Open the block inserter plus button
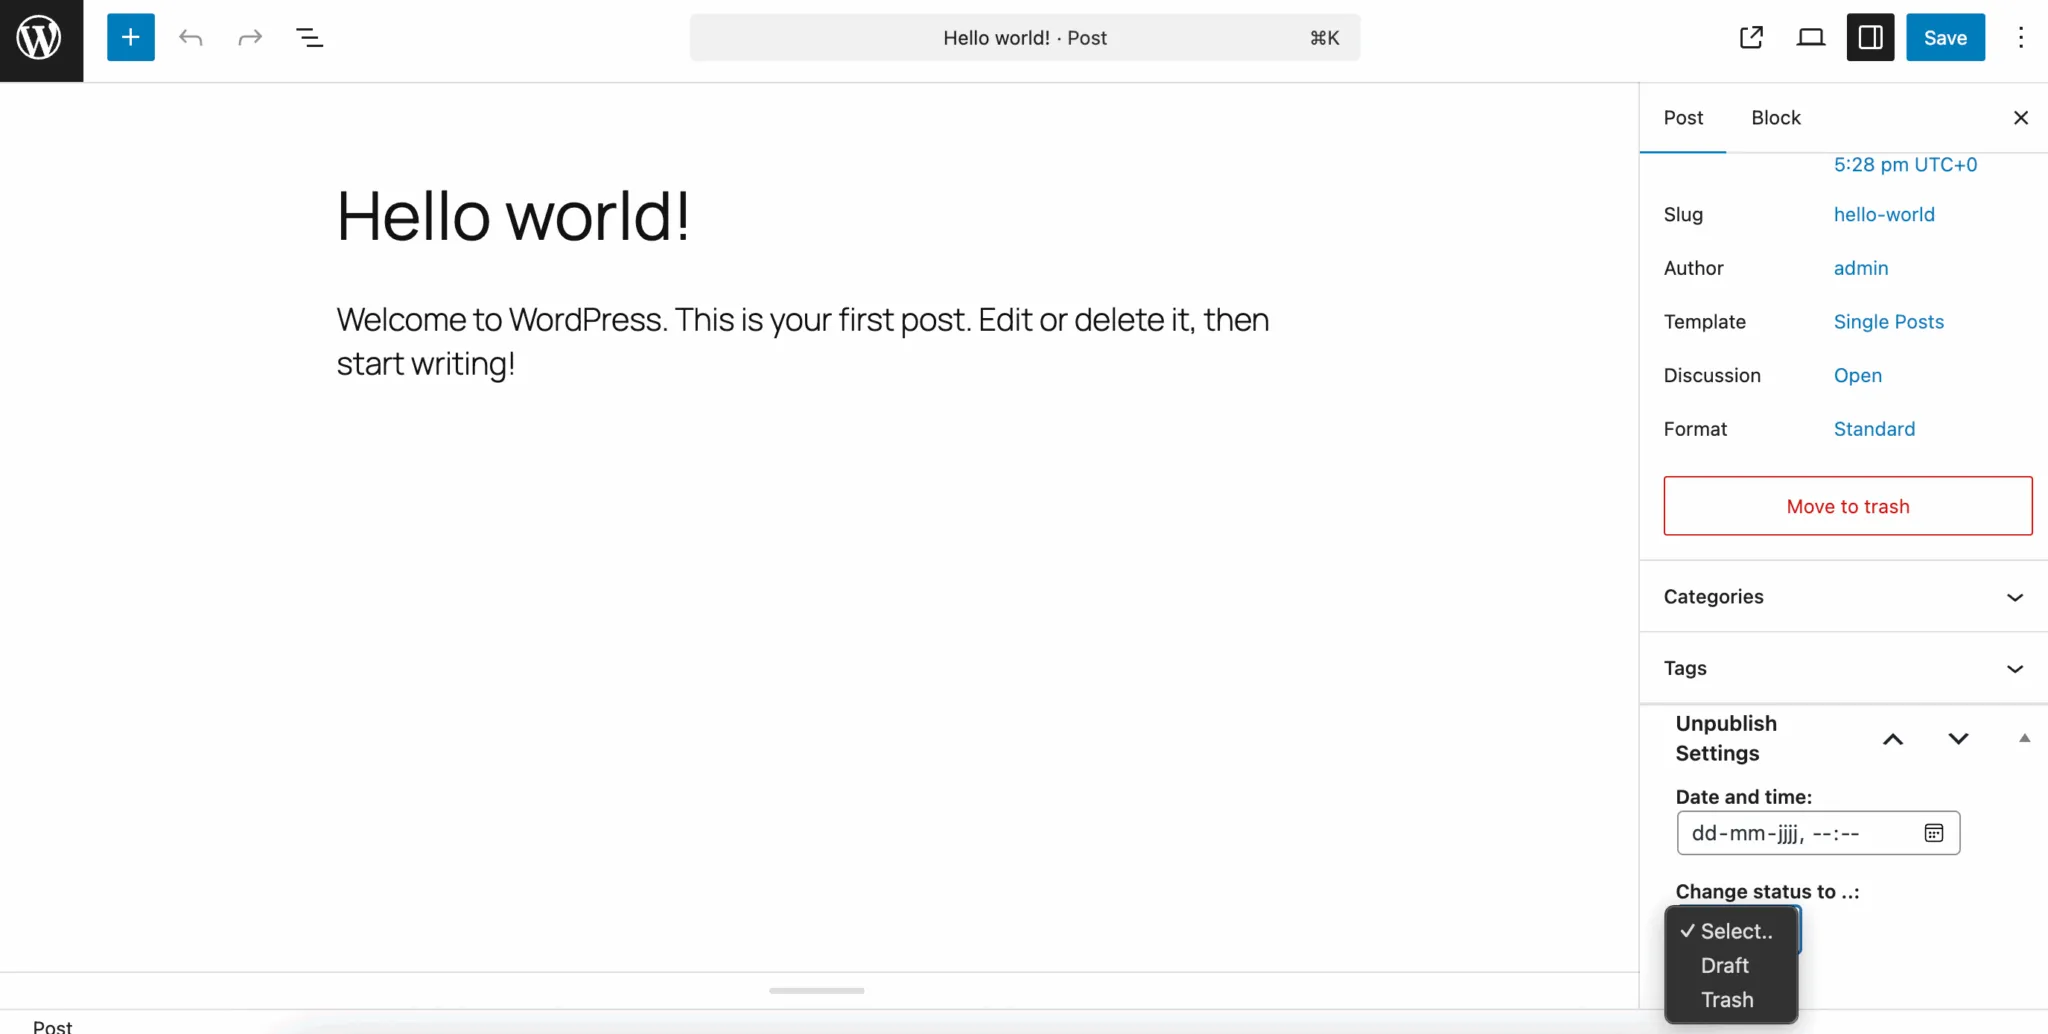This screenshot has width=2048, height=1034. 131,38
